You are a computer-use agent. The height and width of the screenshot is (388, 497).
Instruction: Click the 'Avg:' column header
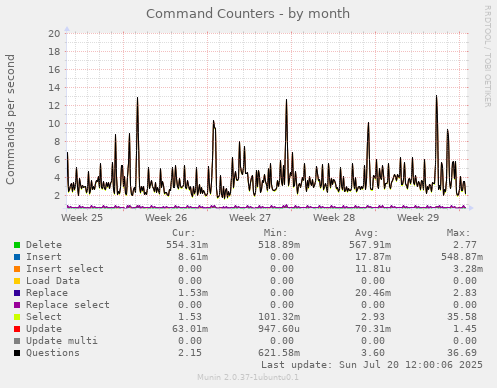(367, 233)
